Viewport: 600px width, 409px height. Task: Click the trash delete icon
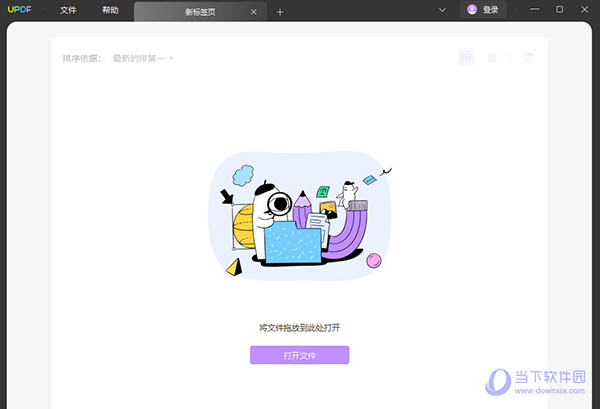pos(528,58)
